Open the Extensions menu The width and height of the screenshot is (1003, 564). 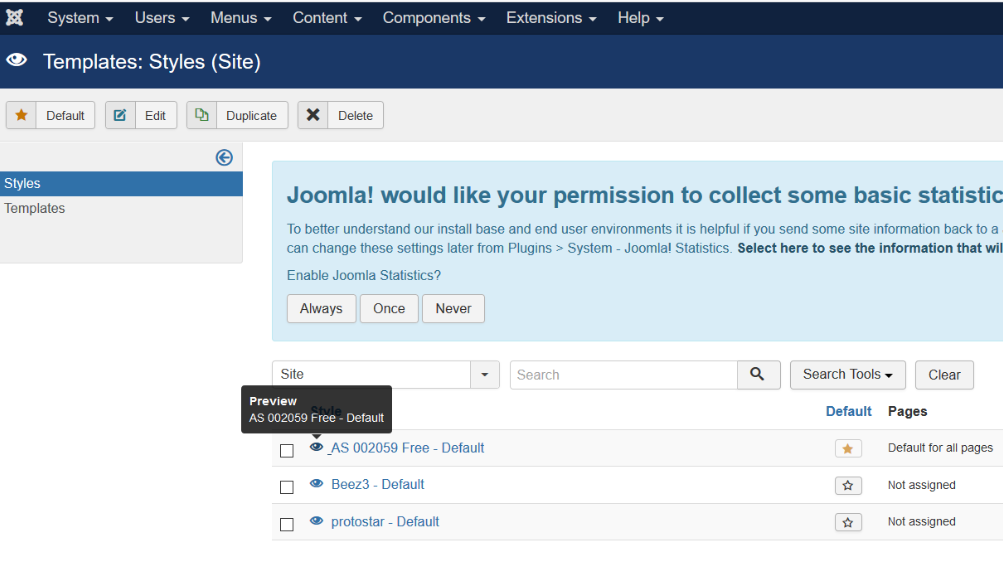click(551, 18)
